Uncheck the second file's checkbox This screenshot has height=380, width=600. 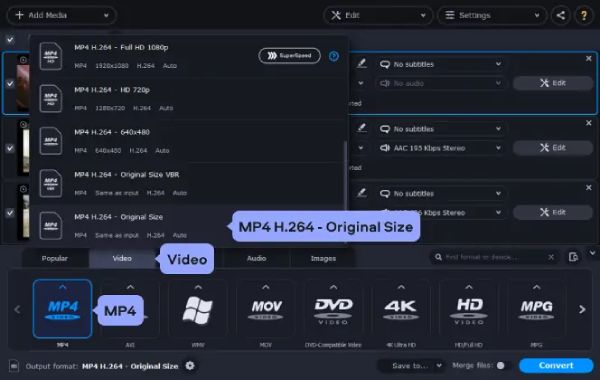coord(10,148)
